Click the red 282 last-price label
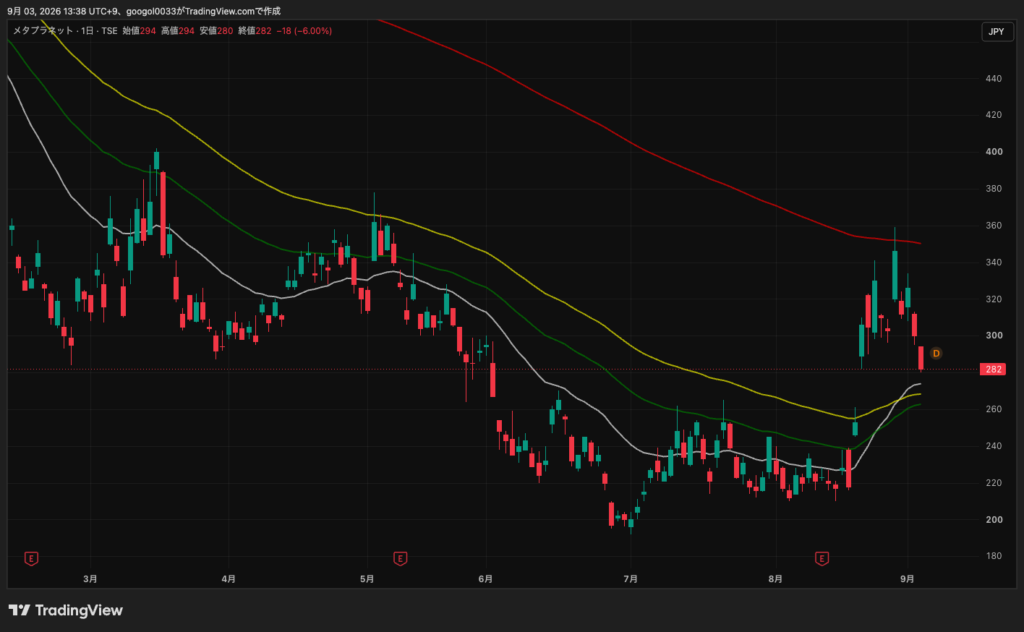 (x=993, y=369)
